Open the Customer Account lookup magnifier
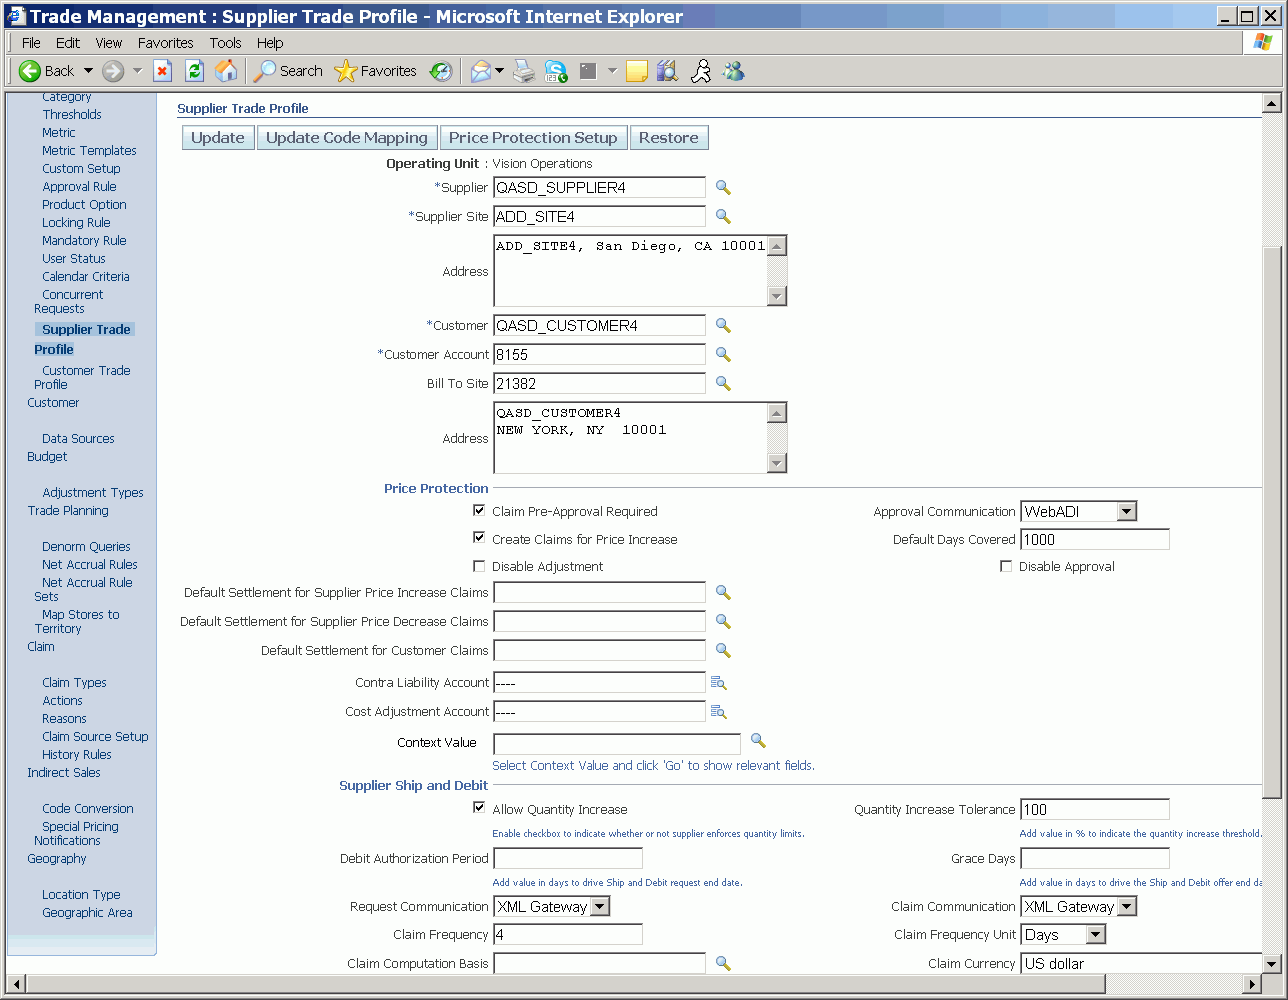 point(723,355)
